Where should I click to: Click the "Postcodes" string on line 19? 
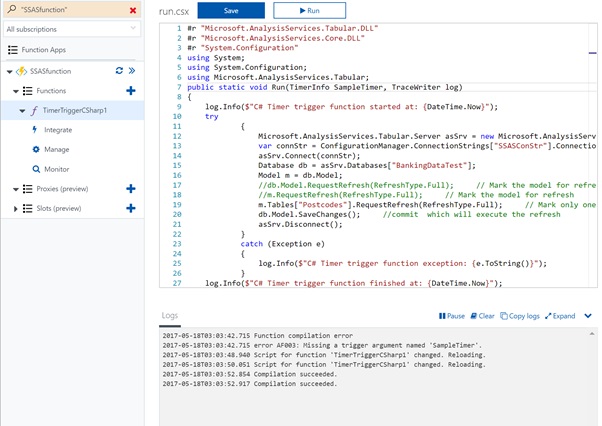tap(322, 205)
